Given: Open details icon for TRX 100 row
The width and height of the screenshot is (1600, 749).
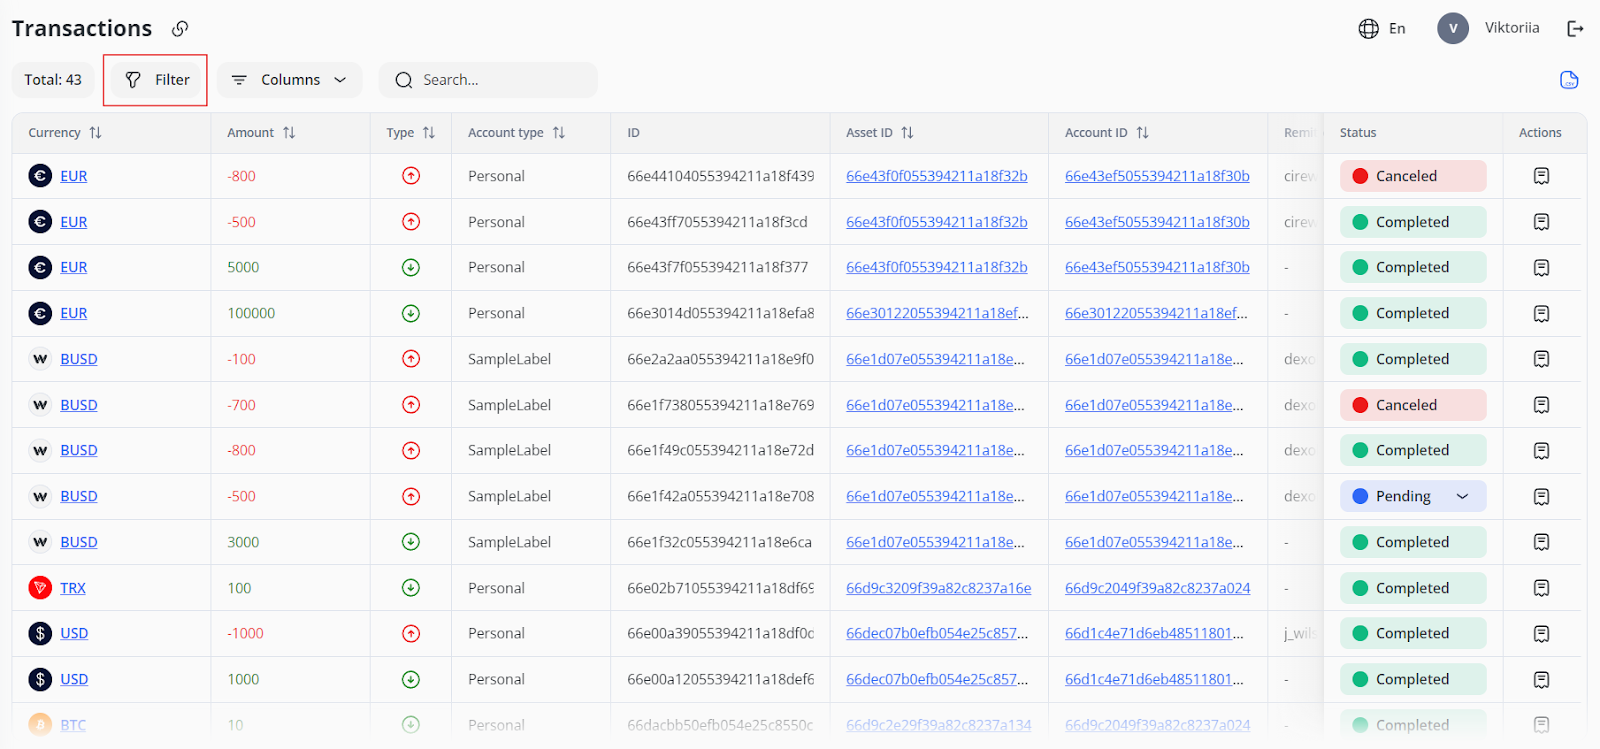Looking at the screenshot, I should (x=1541, y=588).
